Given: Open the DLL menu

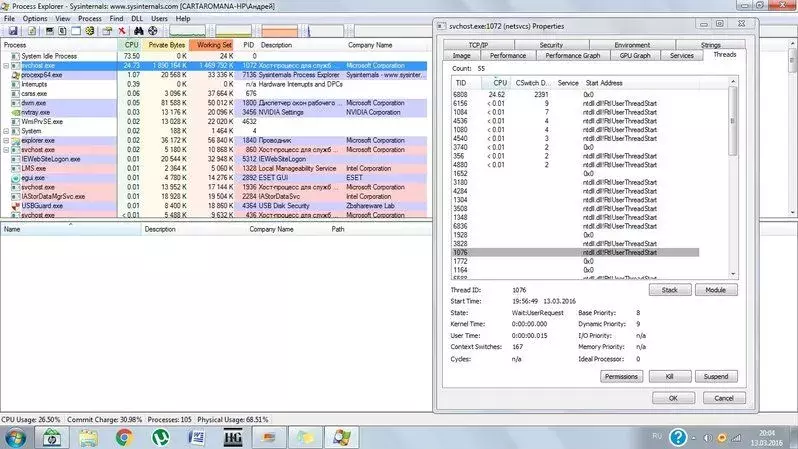Looking at the screenshot, I should tap(137, 18).
